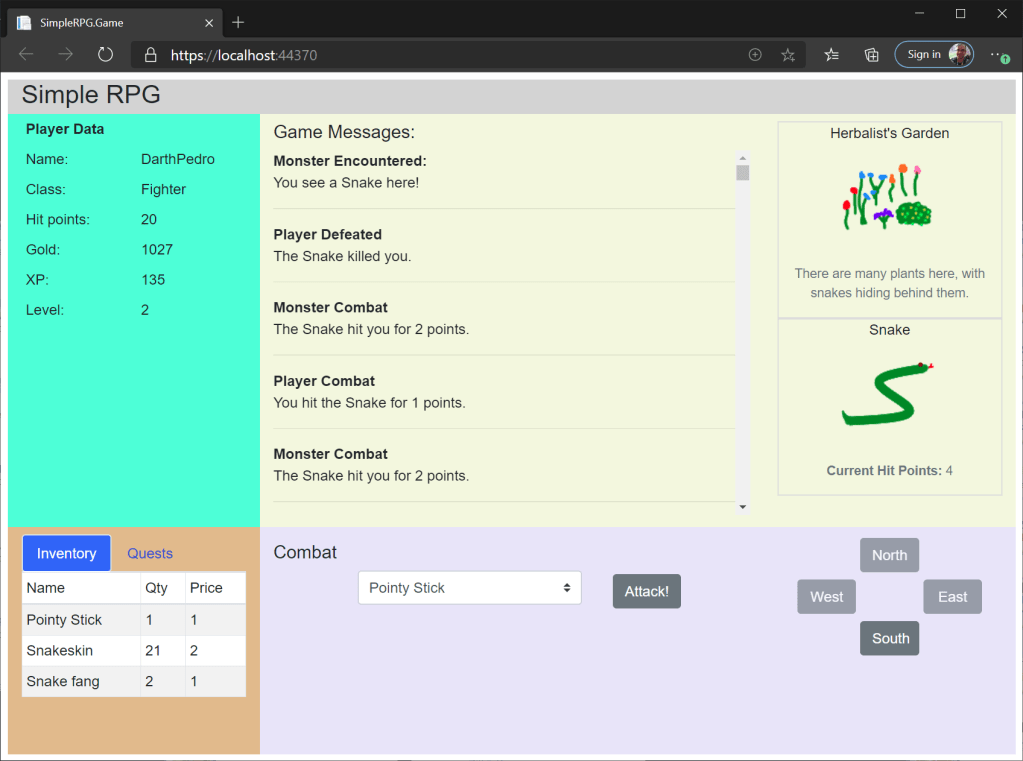1023x761 pixels.
Task: Refresh the SimpleRPG page
Action: coord(105,55)
